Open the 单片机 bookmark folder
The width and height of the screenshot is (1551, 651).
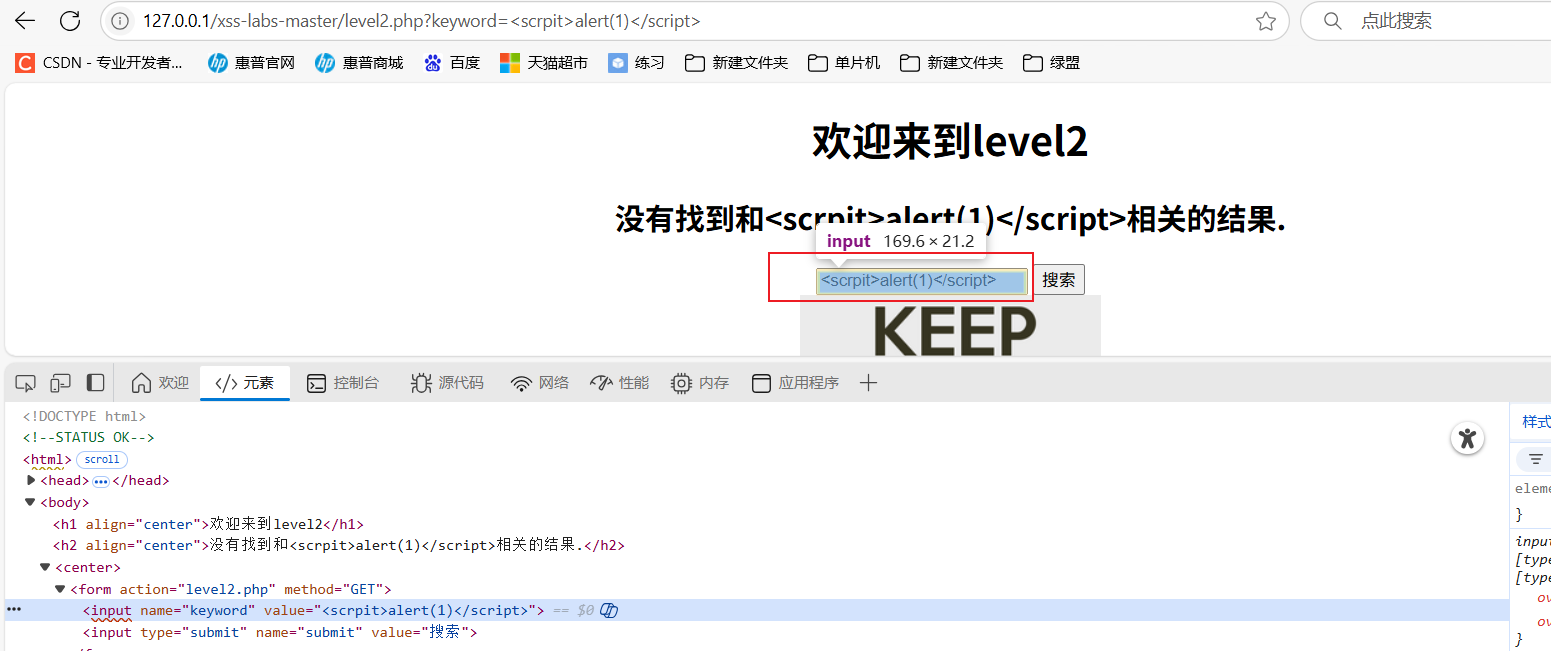click(x=844, y=63)
